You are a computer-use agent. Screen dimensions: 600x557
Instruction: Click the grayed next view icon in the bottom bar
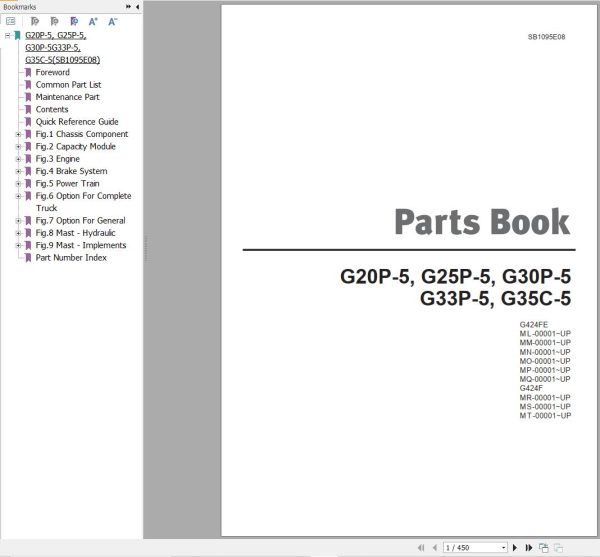click(x=558, y=547)
